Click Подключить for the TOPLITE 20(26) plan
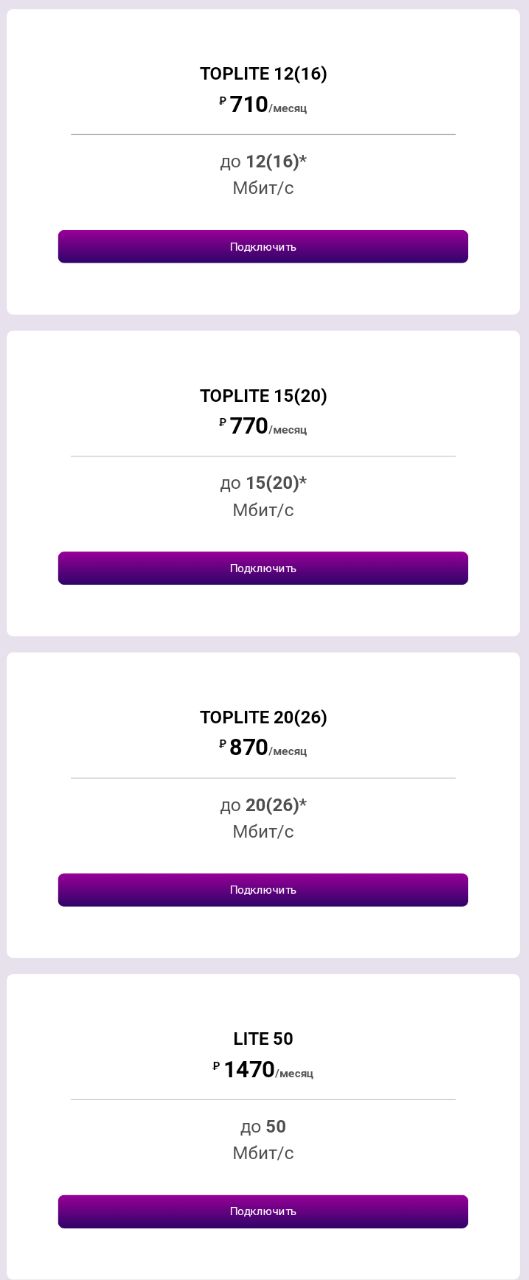This screenshot has height=1280, width=529. coord(263,890)
